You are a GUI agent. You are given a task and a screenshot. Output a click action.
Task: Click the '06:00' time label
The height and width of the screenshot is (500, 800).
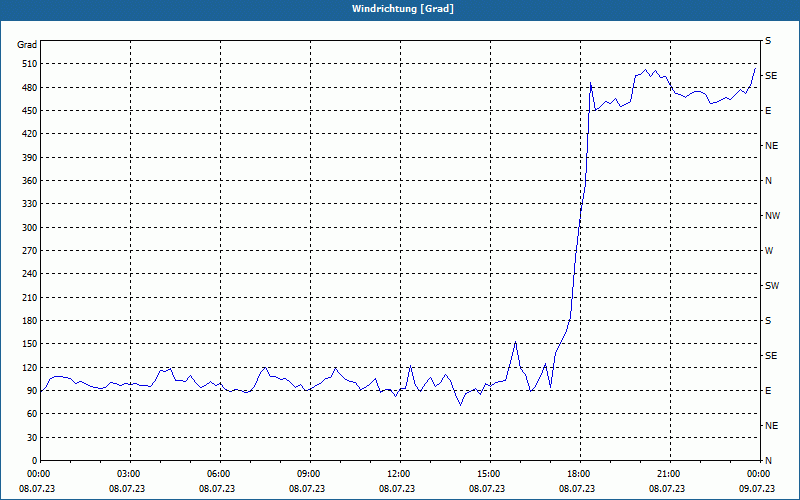pos(220,474)
